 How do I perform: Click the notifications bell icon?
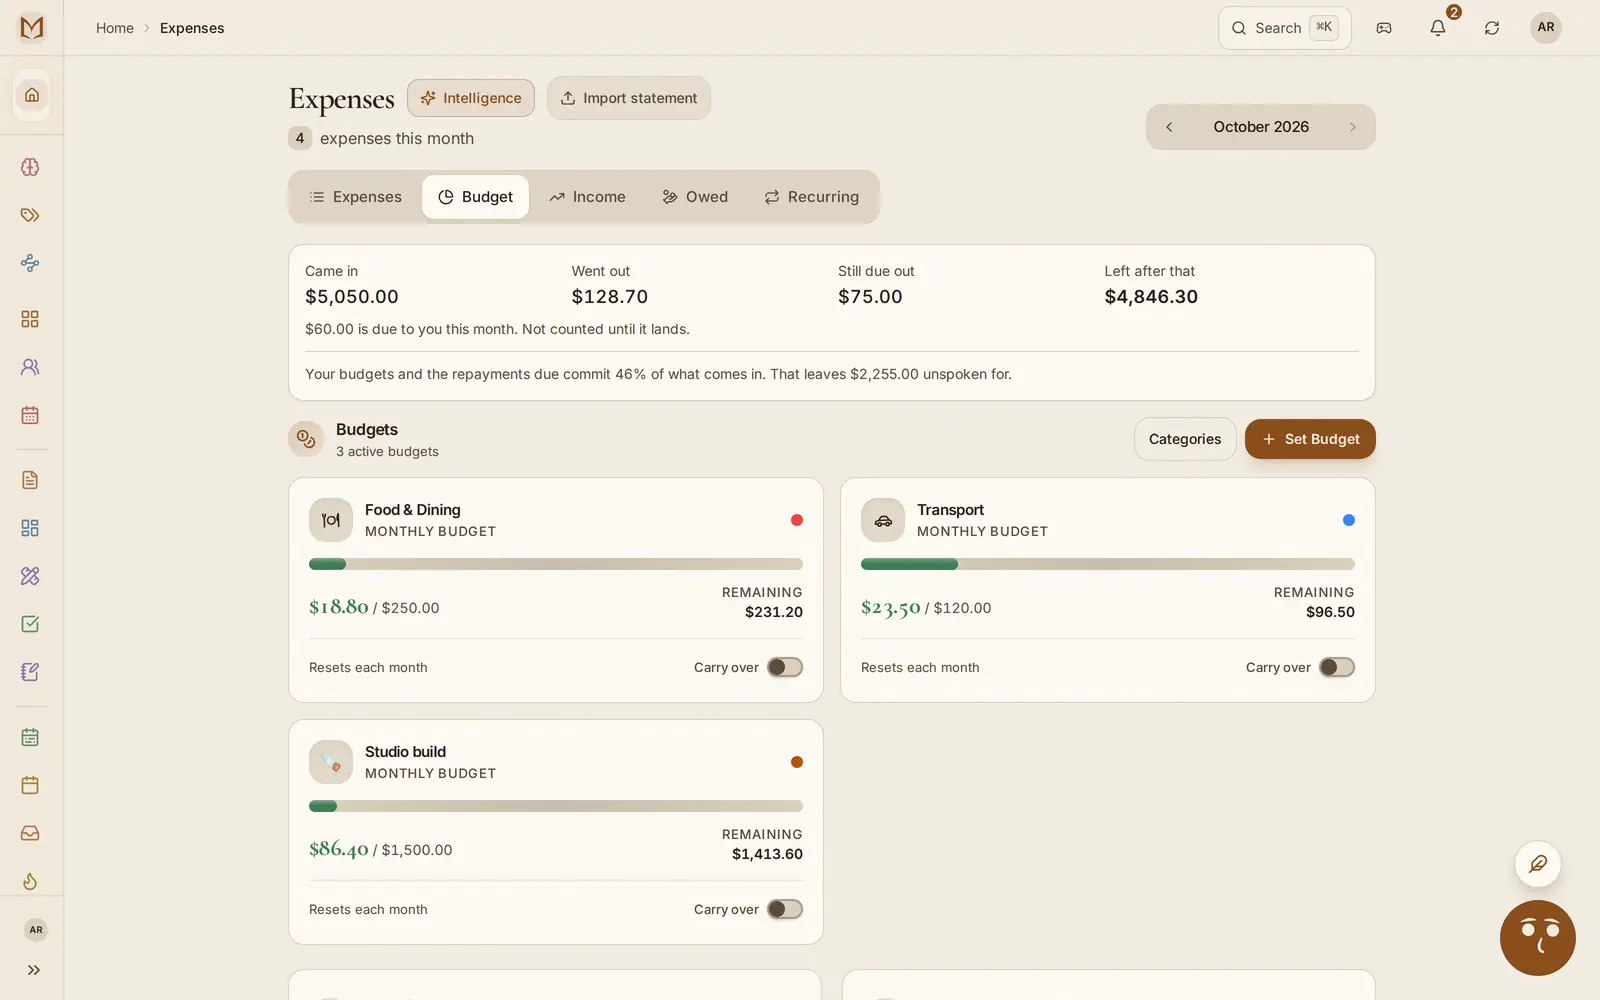click(x=1438, y=28)
